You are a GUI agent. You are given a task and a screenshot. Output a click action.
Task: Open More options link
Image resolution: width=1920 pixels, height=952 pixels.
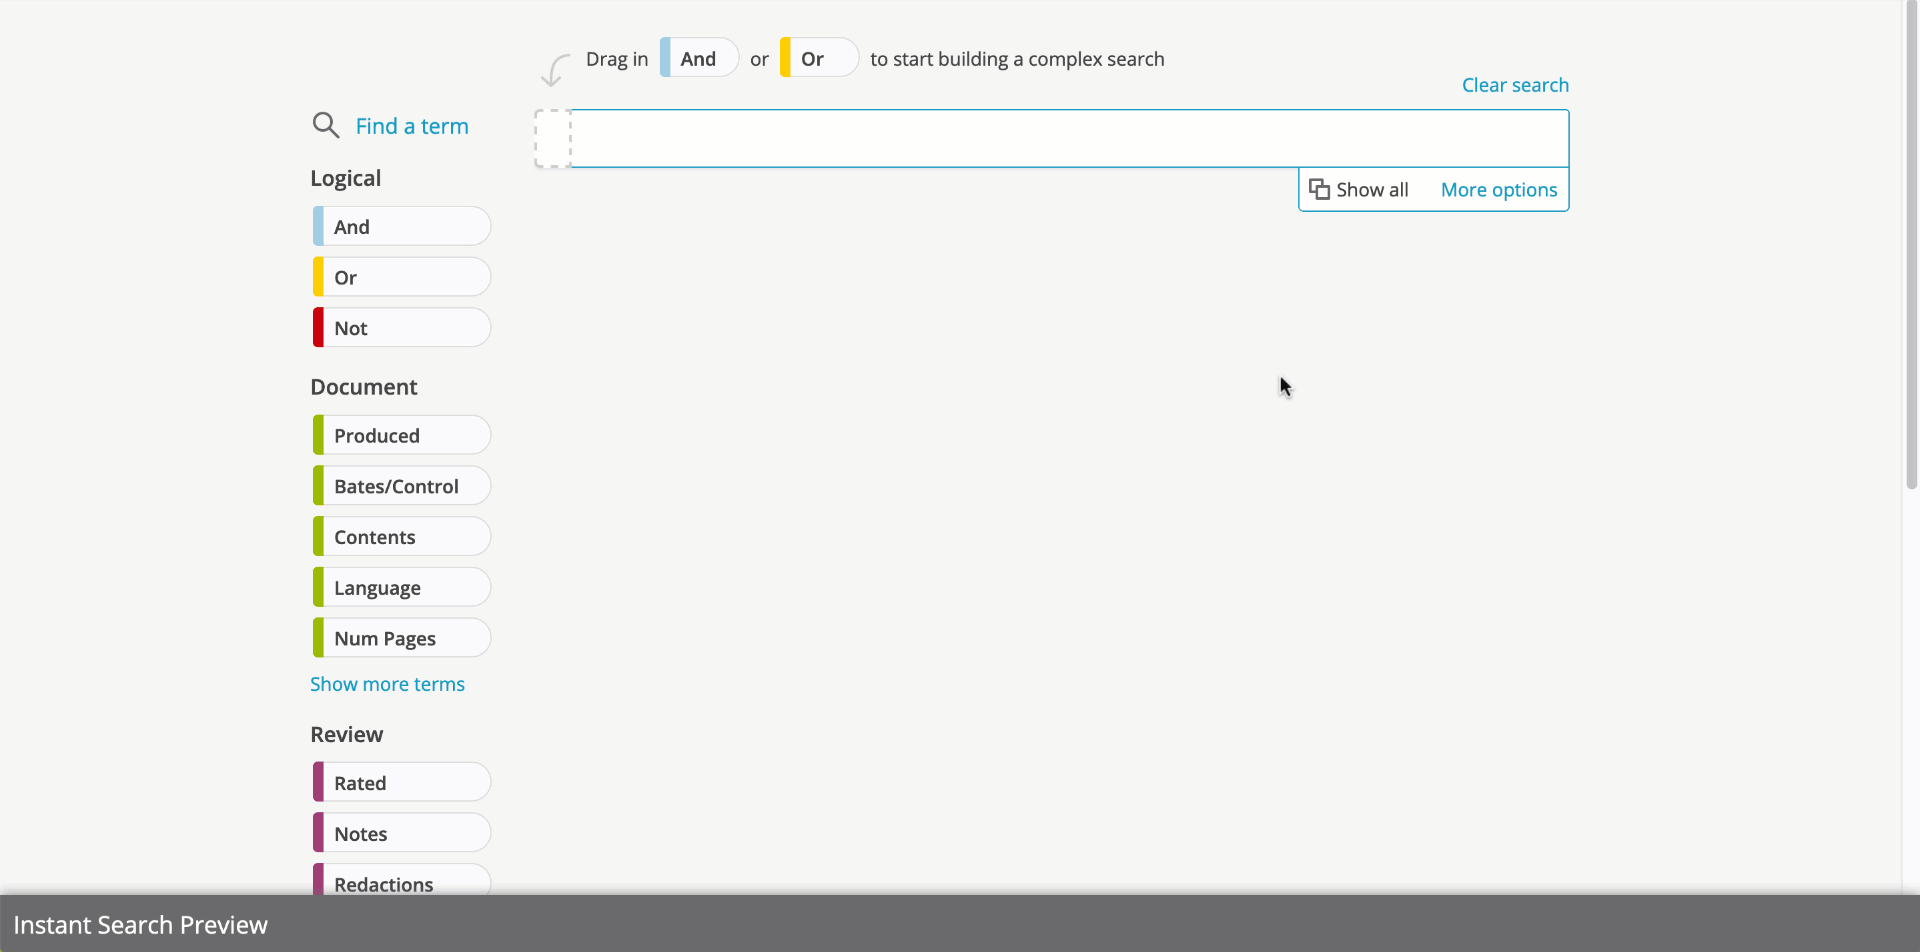point(1499,190)
